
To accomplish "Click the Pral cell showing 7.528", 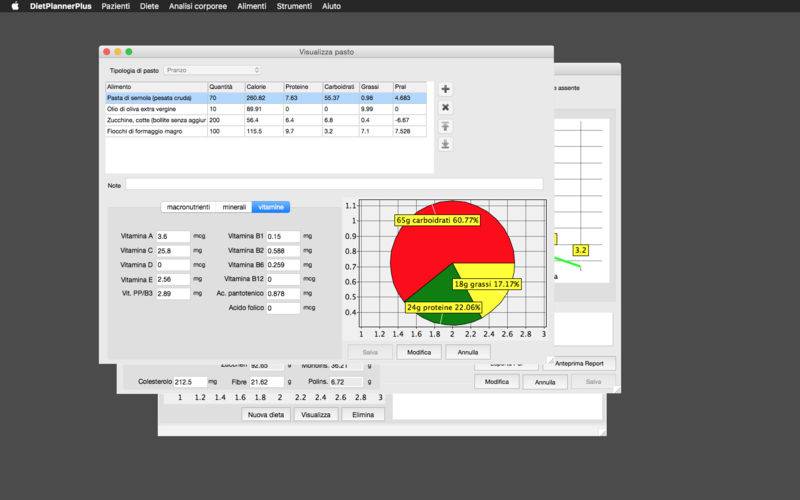I will [410, 132].
